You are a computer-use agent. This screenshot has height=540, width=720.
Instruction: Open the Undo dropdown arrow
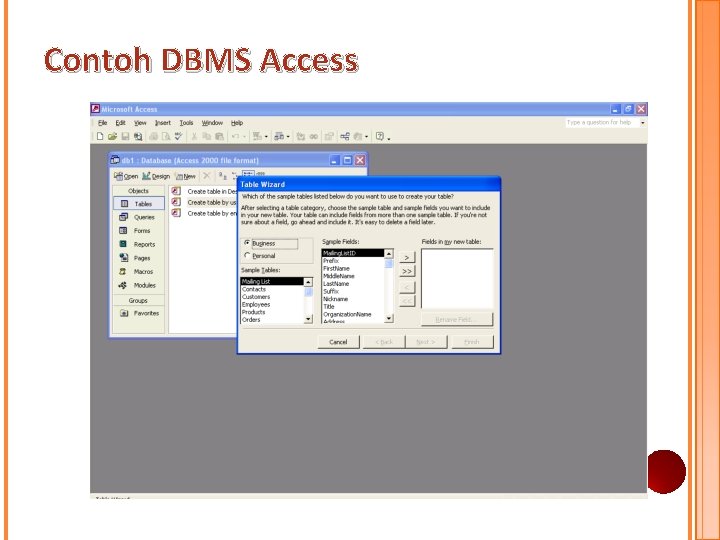(244, 137)
